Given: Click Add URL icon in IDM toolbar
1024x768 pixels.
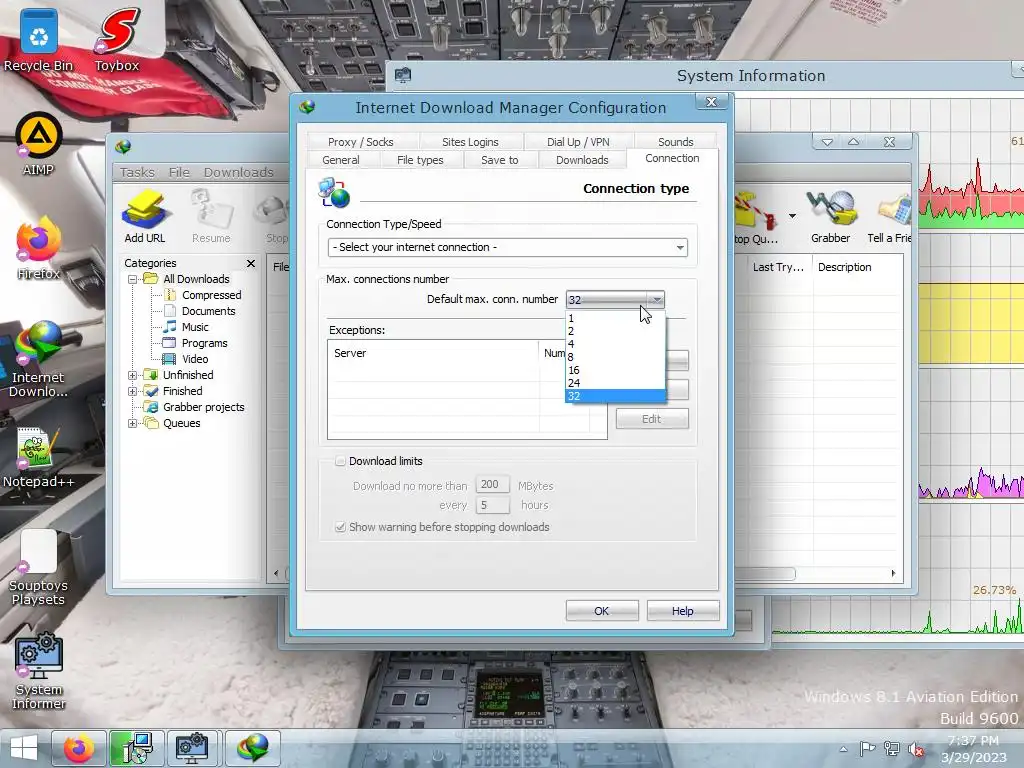Looking at the screenshot, I should pos(145,217).
